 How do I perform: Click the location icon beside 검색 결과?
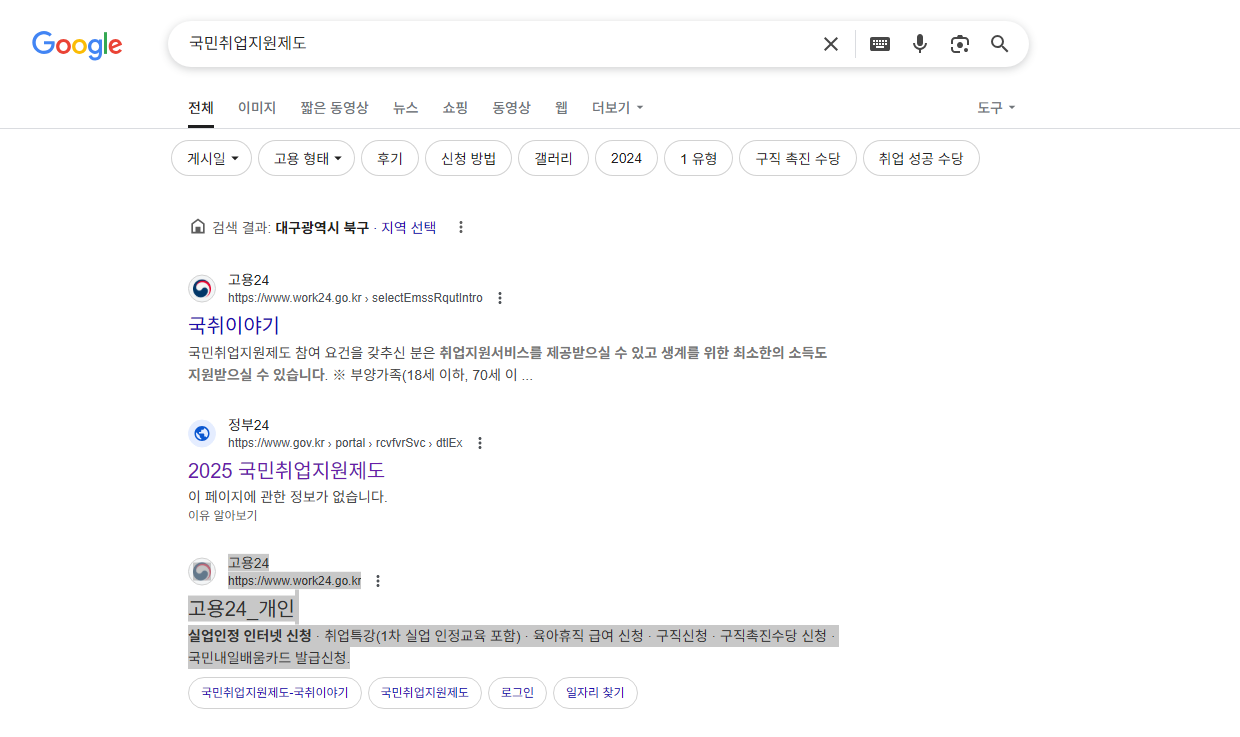(197, 227)
